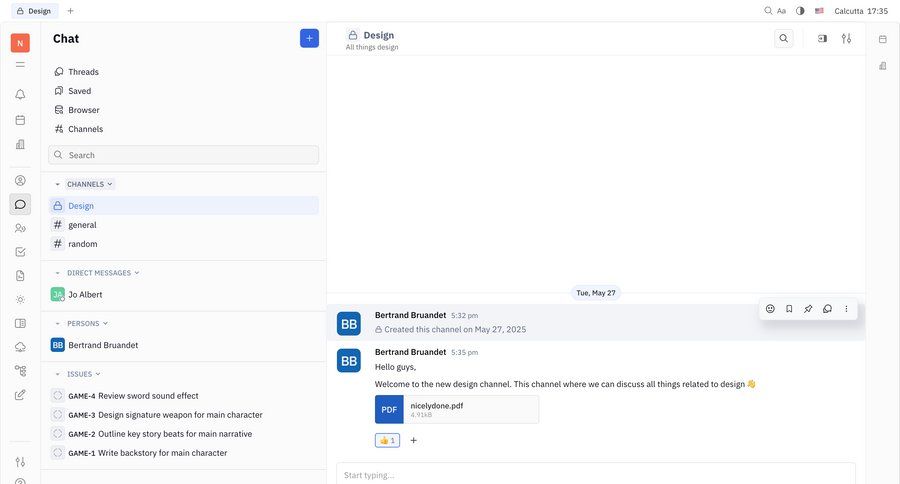The height and width of the screenshot is (484, 900).
Task: Click the Start typing message box
Action: (596, 474)
